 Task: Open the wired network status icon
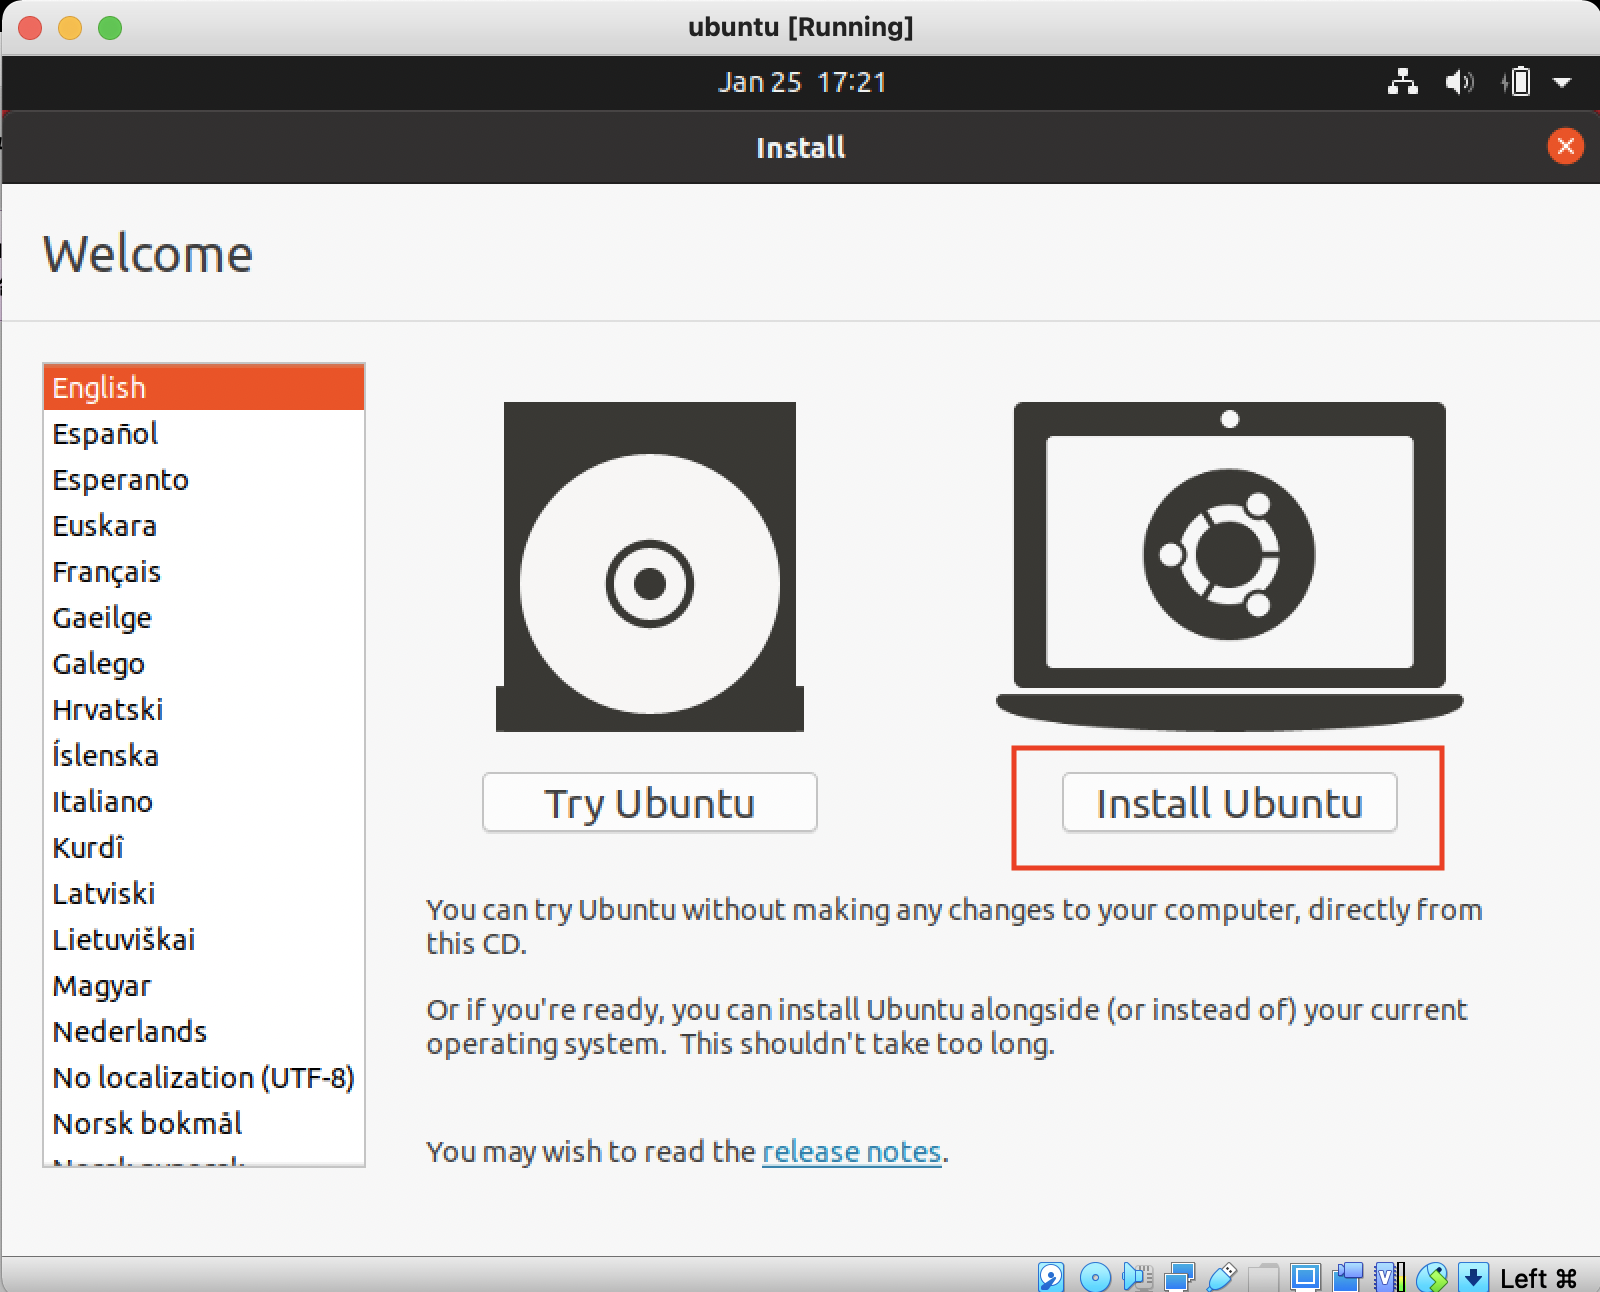click(1403, 82)
